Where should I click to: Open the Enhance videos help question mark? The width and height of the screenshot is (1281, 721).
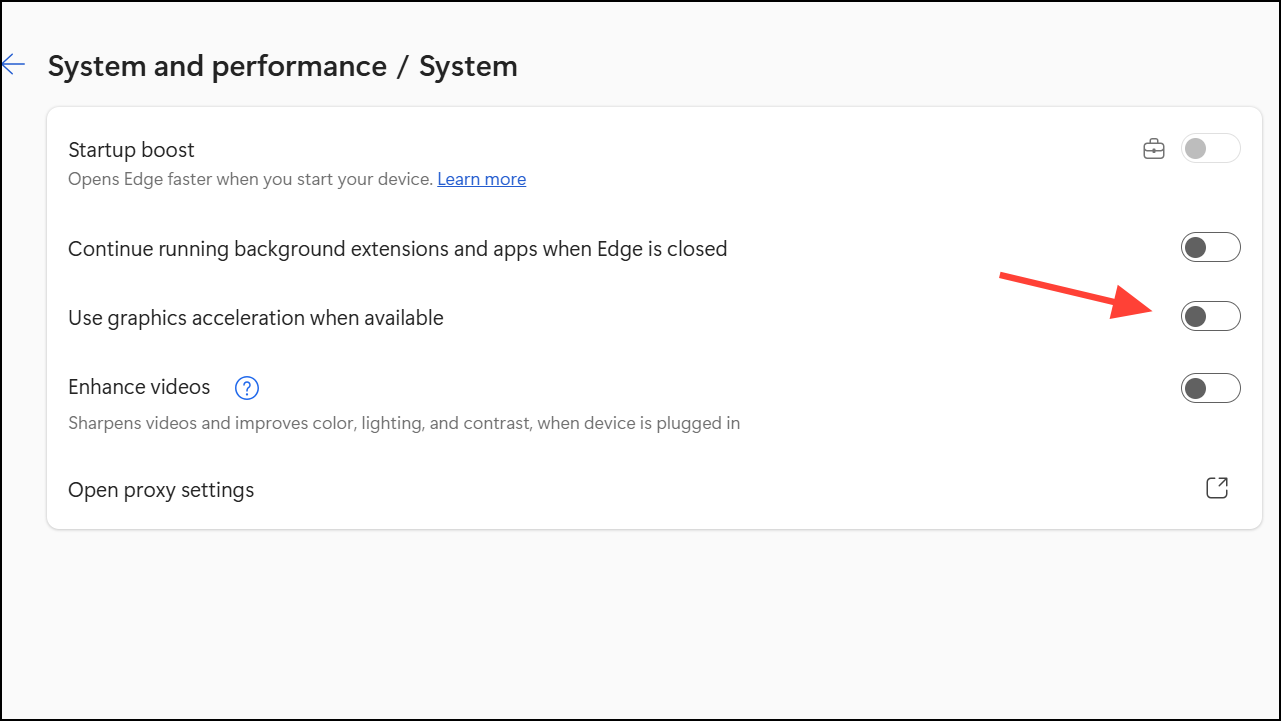point(246,388)
